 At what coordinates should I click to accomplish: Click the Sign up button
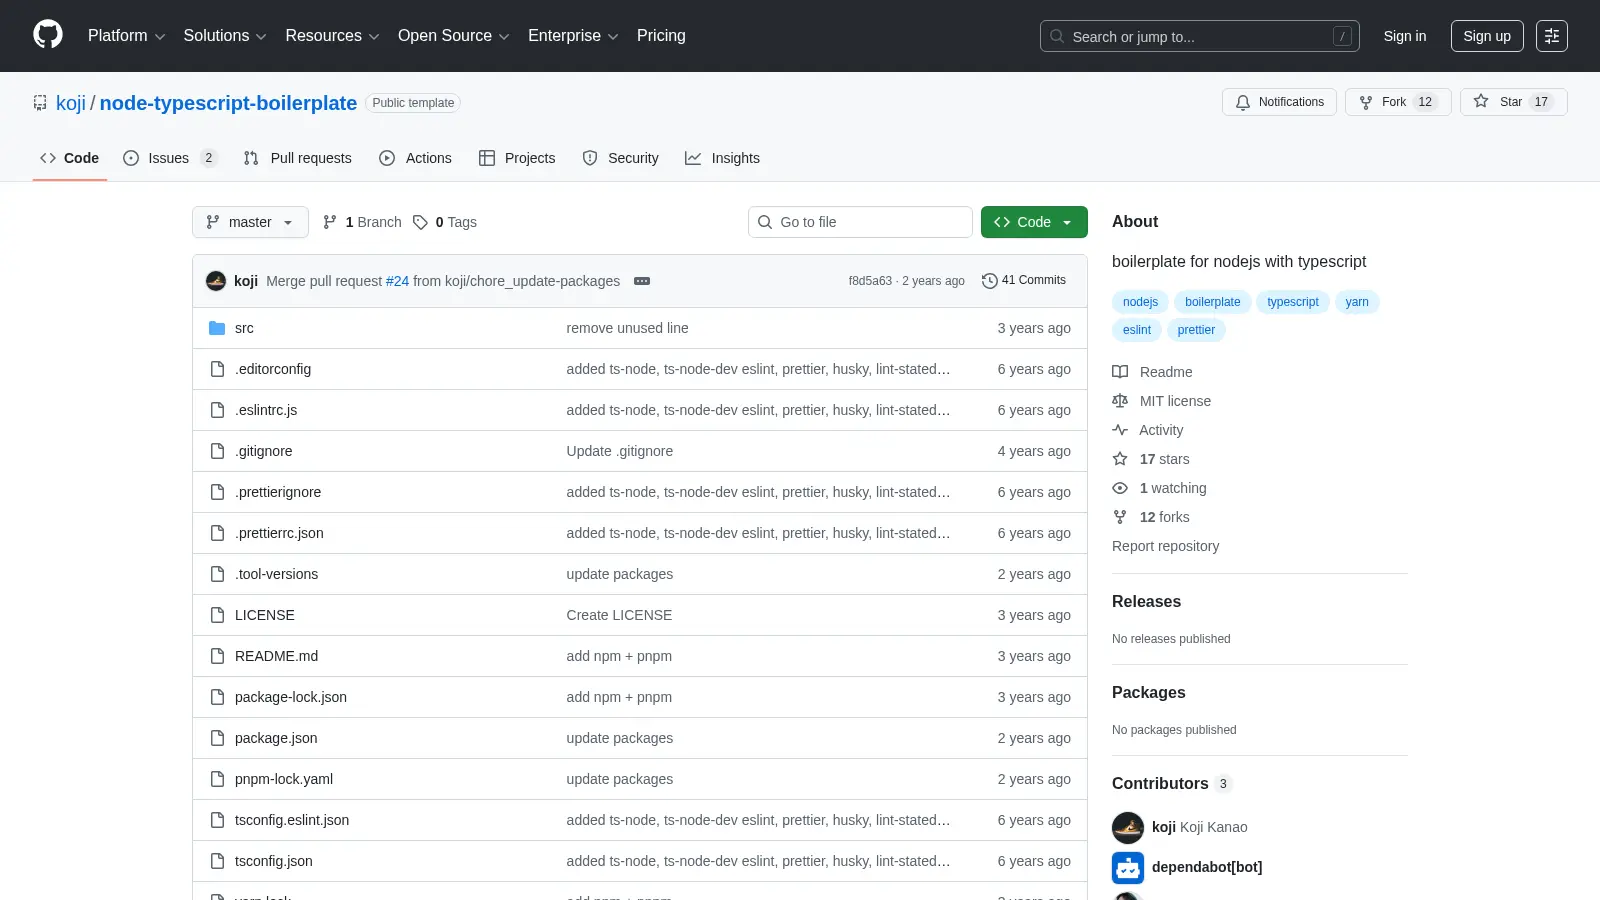coord(1487,36)
